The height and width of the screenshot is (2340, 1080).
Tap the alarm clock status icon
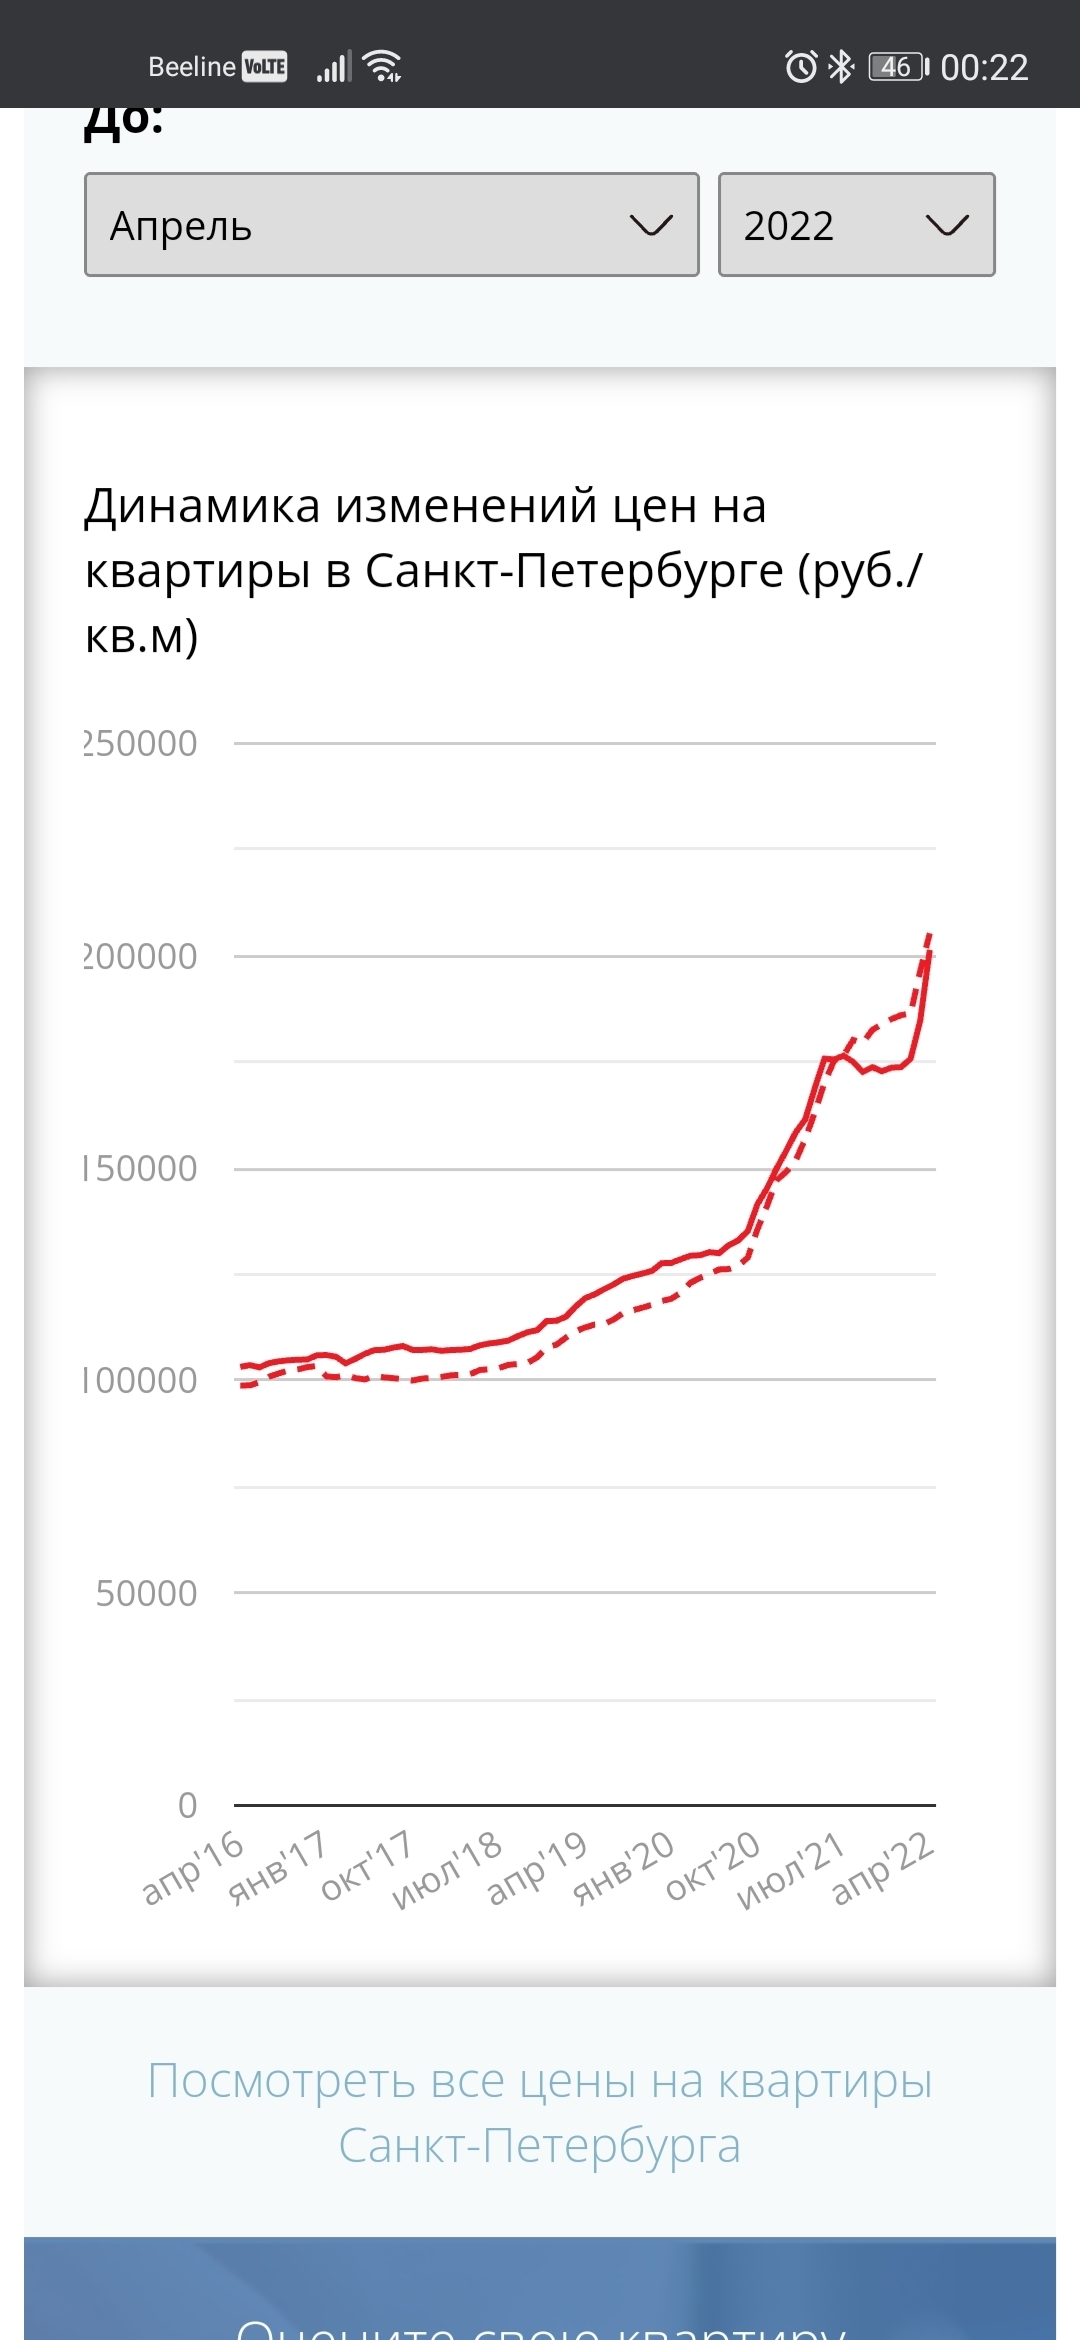[x=801, y=67]
